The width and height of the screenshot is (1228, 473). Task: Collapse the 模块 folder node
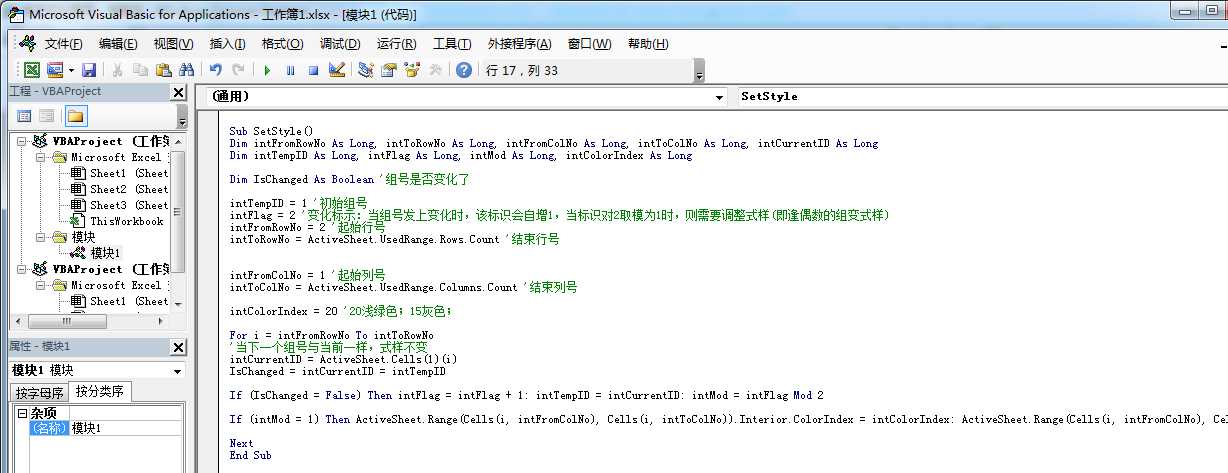41,237
